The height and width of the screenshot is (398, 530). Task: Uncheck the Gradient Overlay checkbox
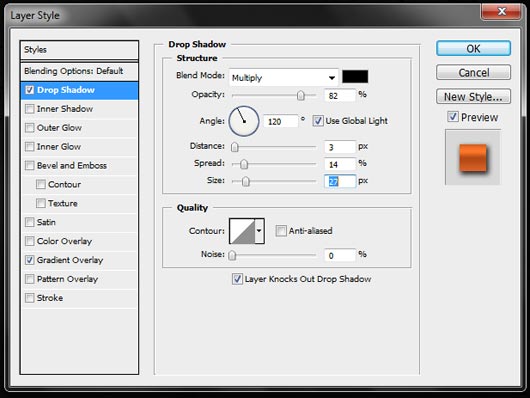tap(30, 260)
